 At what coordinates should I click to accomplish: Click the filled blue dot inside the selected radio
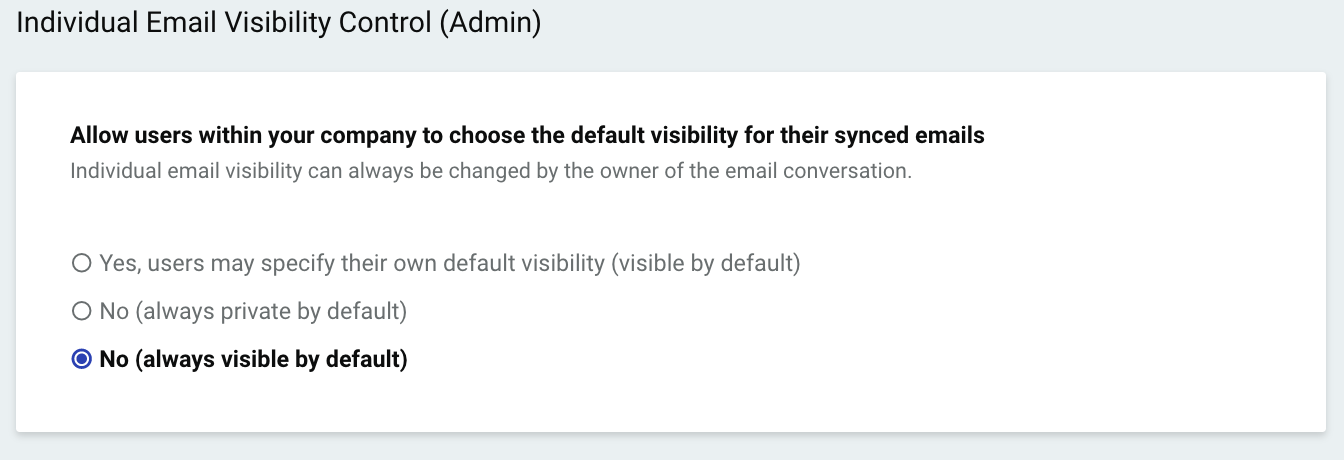point(82,360)
